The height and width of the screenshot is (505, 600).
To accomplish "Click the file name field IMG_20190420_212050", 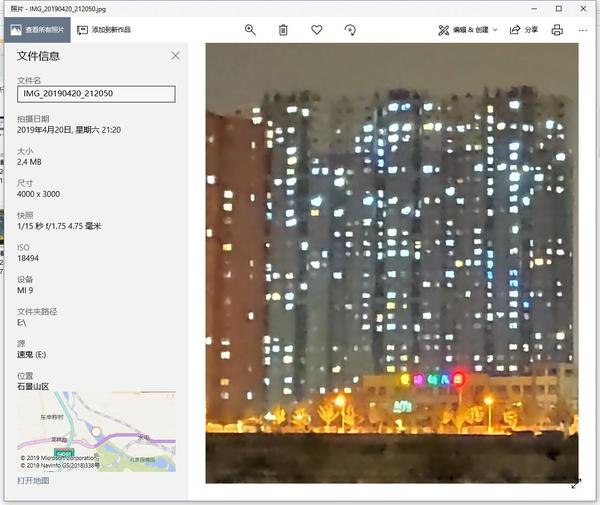I will point(96,94).
